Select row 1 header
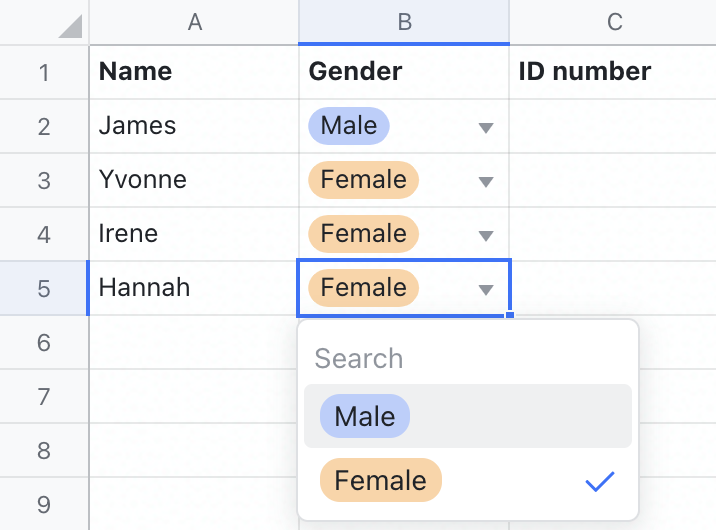This screenshot has height=530, width=716. tap(43, 72)
